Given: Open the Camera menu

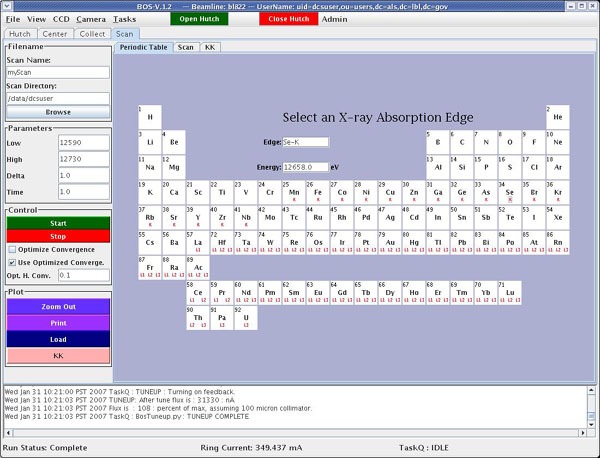Looking at the screenshot, I should pyautogui.click(x=90, y=19).
